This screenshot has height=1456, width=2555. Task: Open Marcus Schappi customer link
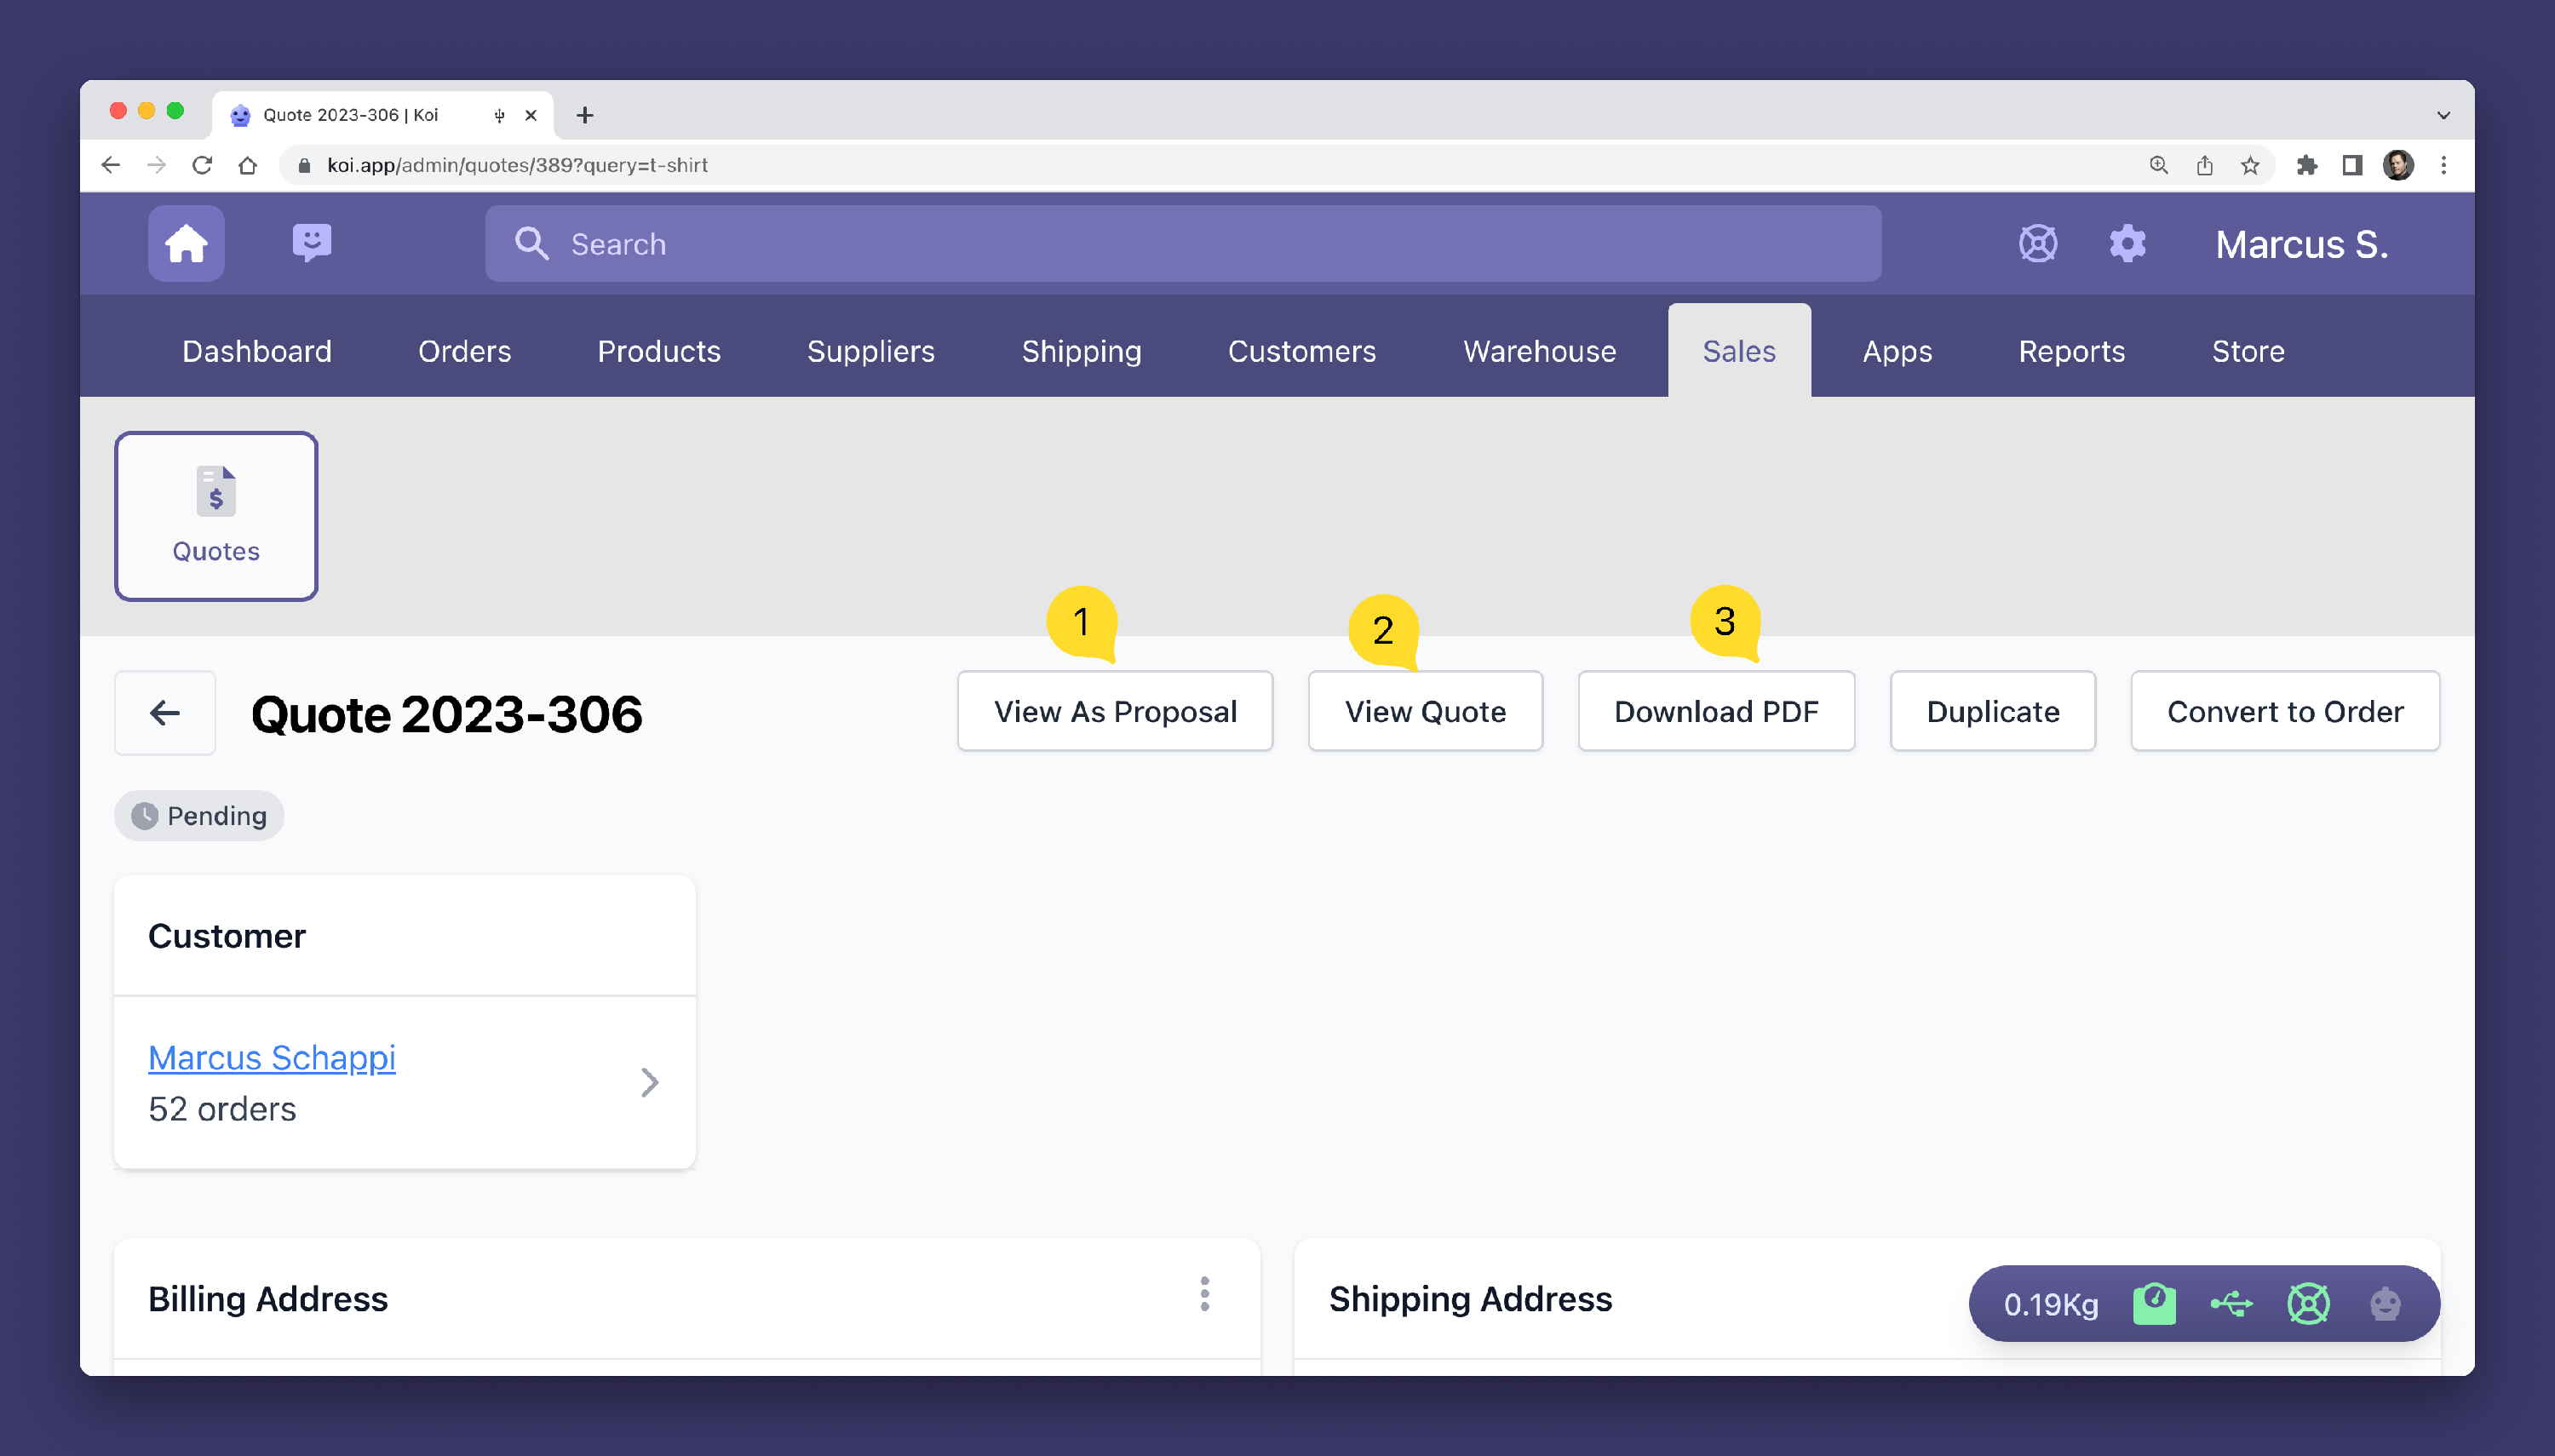(272, 1057)
